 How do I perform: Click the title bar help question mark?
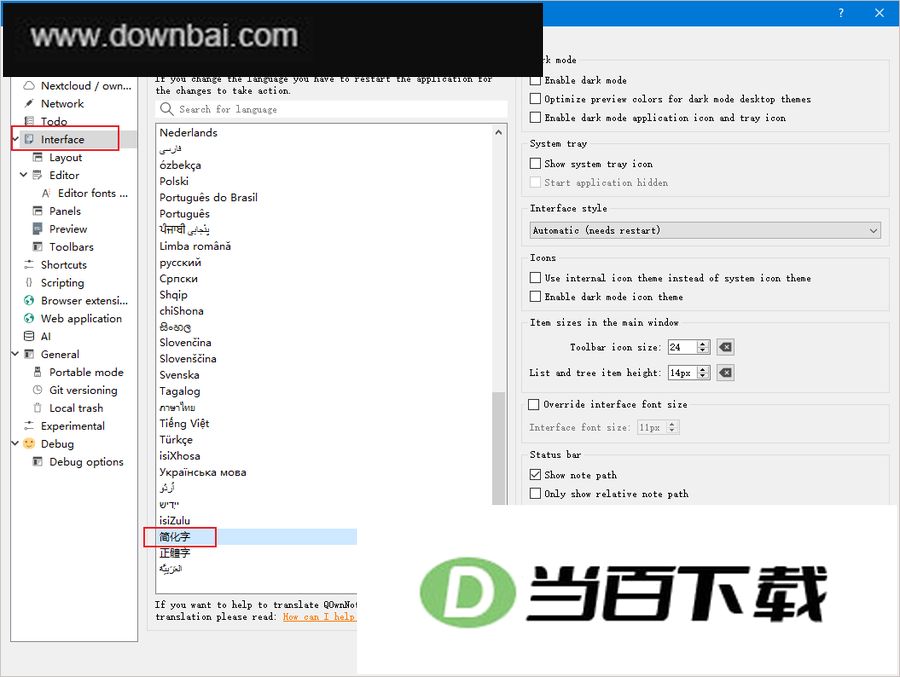(841, 13)
